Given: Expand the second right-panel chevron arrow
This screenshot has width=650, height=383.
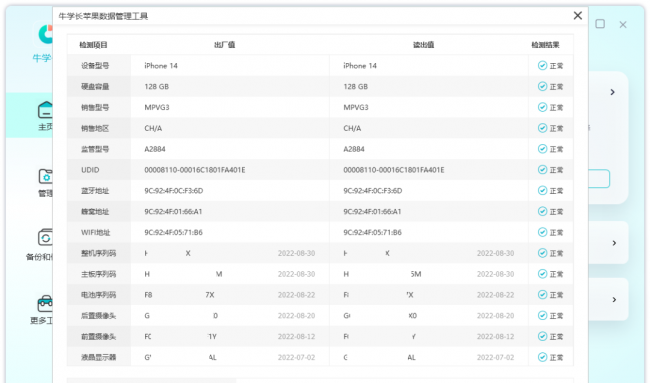Looking at the screenshot, I should point(614,243).
